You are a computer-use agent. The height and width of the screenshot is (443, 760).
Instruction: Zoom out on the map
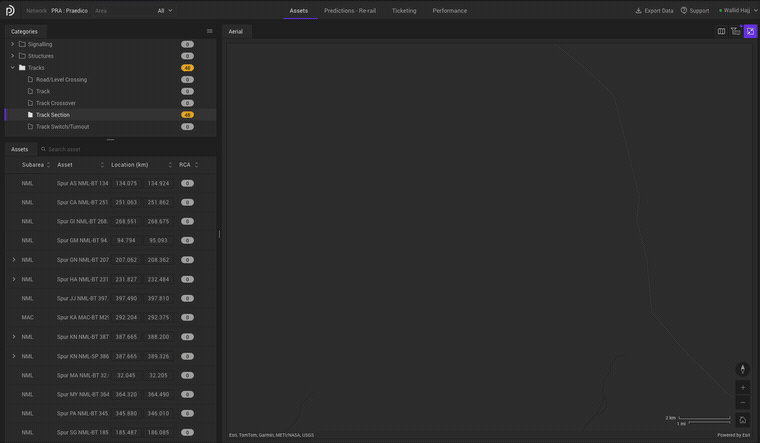click(x=743, y=402)
